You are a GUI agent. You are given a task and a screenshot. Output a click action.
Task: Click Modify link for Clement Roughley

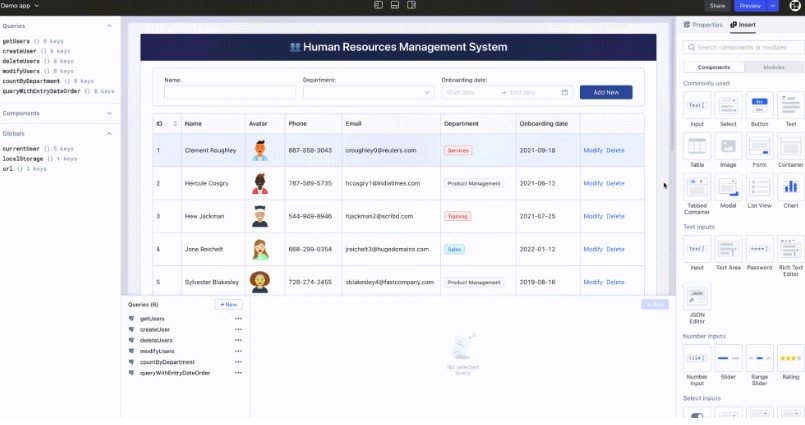(x=593, y=150)
